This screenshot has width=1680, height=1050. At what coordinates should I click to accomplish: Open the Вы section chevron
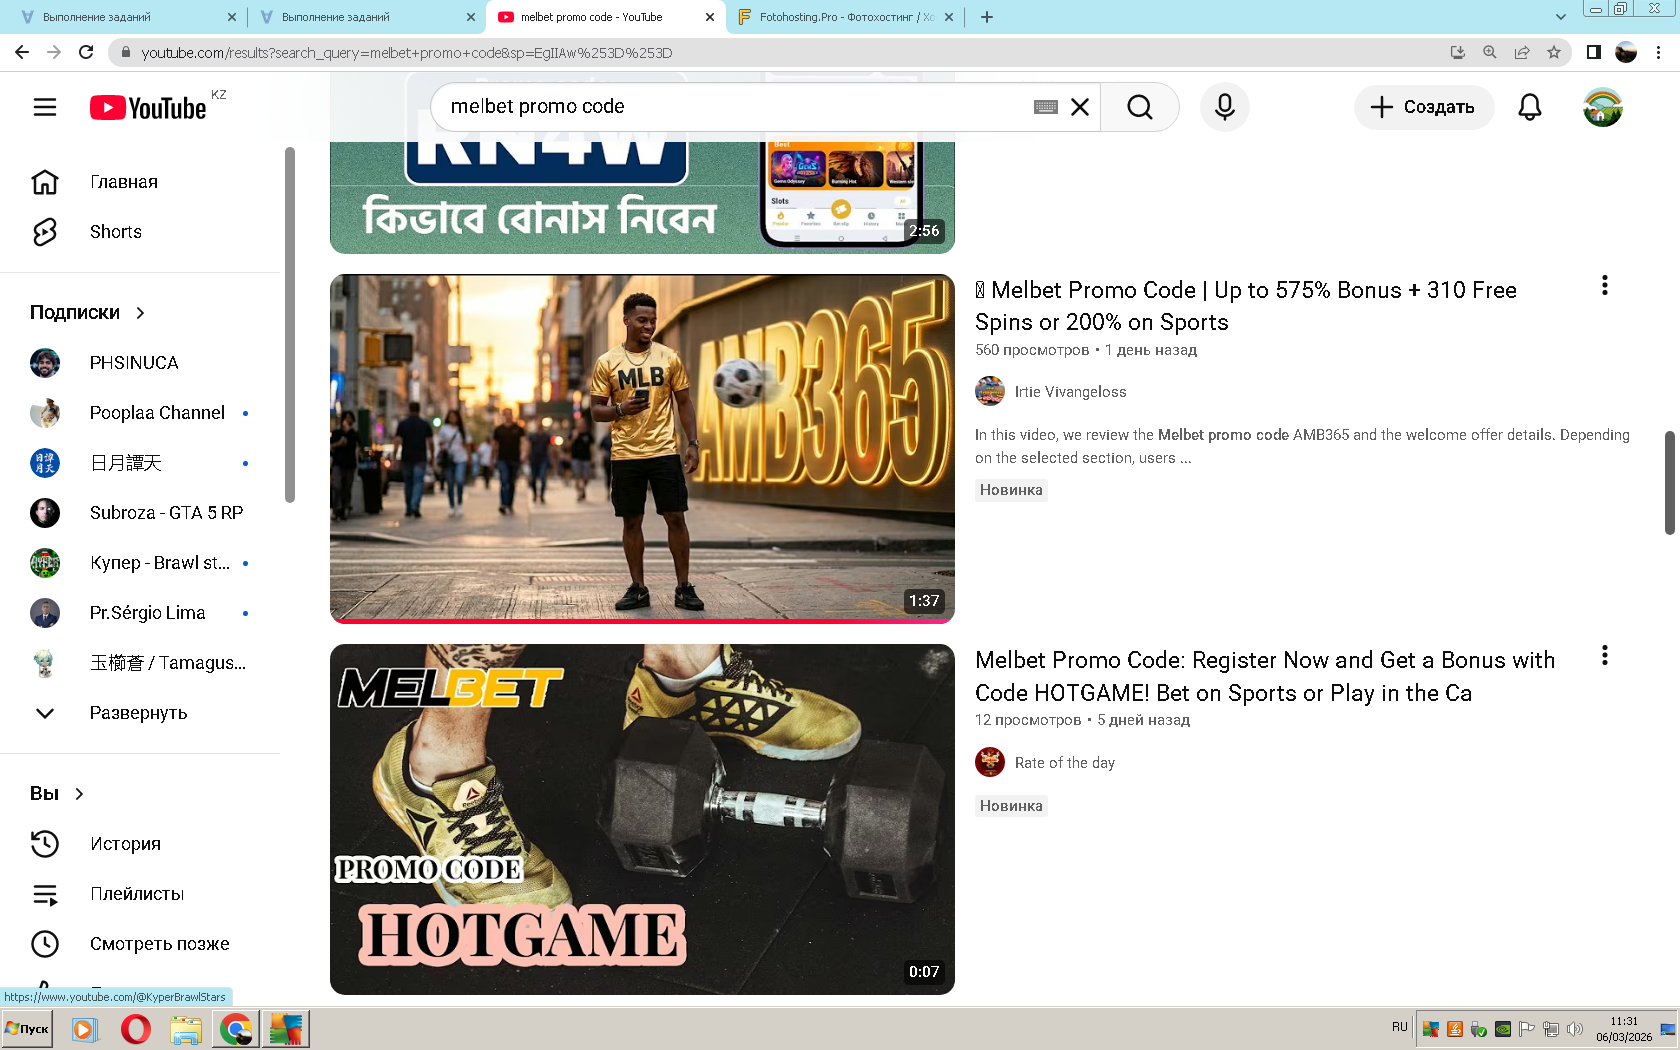[x=79, y=794]
